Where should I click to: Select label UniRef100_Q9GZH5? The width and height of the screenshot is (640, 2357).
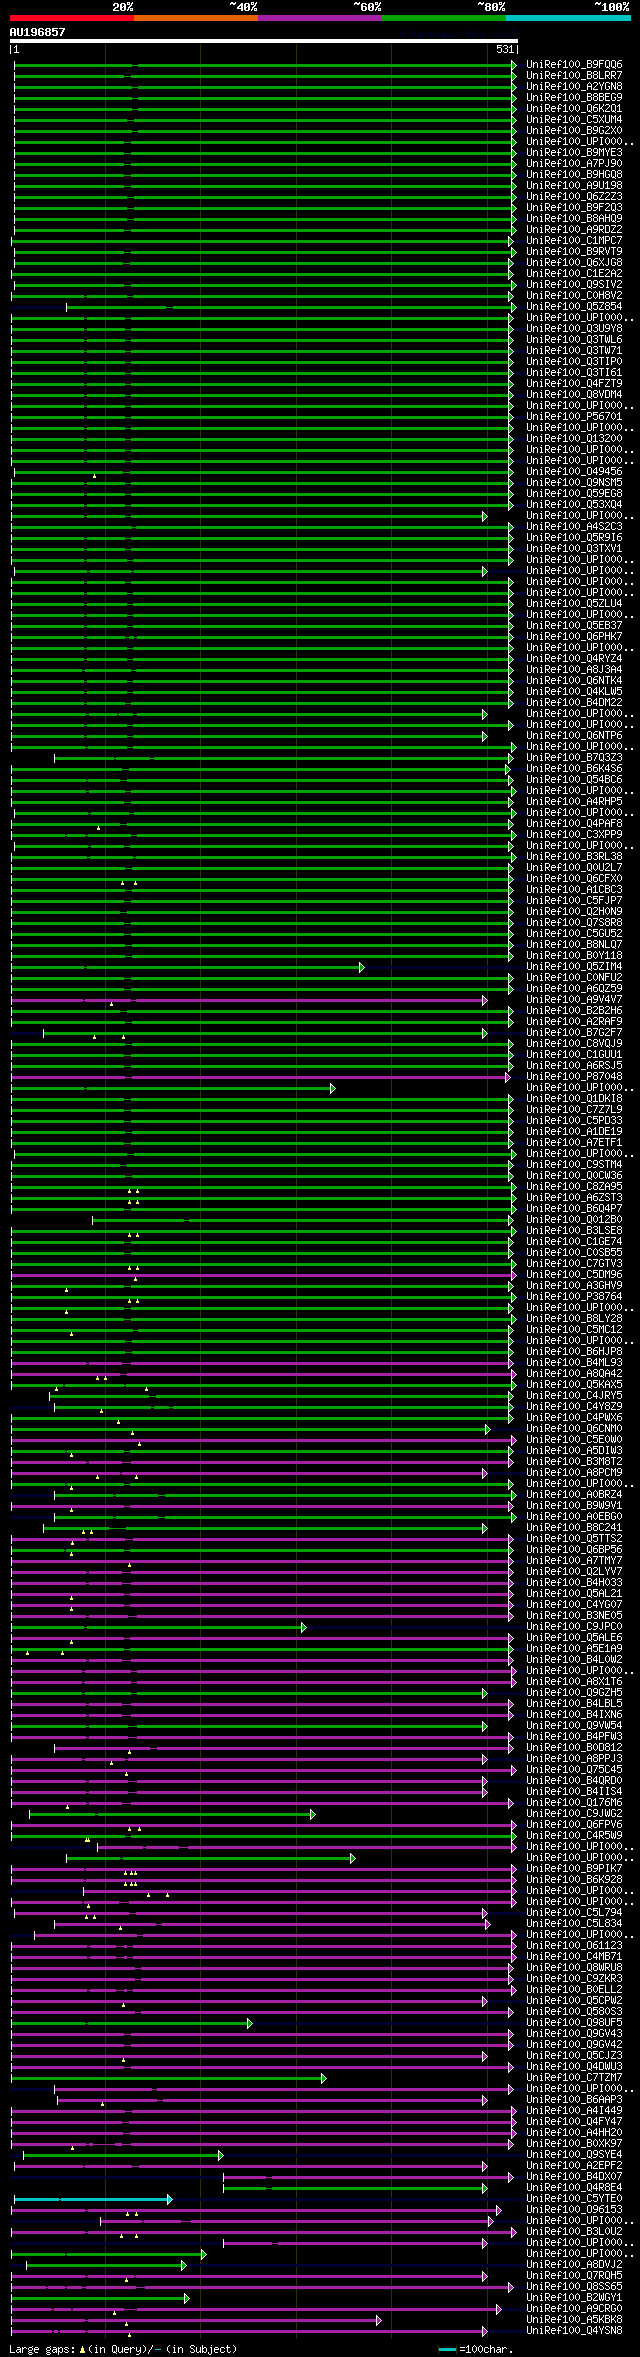[x=574, y=1692]
